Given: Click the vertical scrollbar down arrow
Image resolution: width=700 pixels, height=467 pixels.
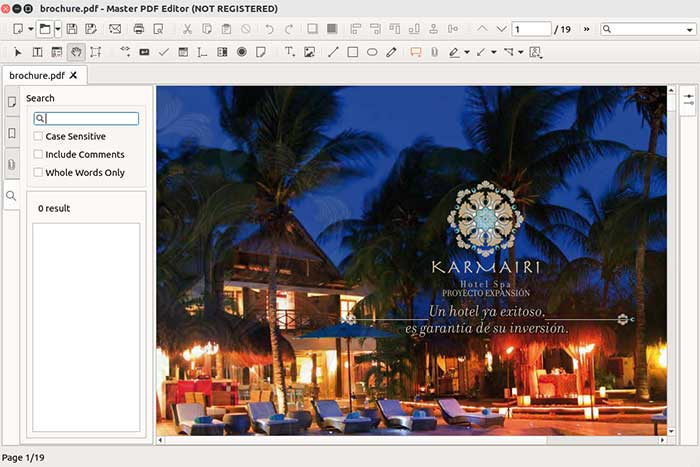Looking at the screenshot, I should (671, 432).
